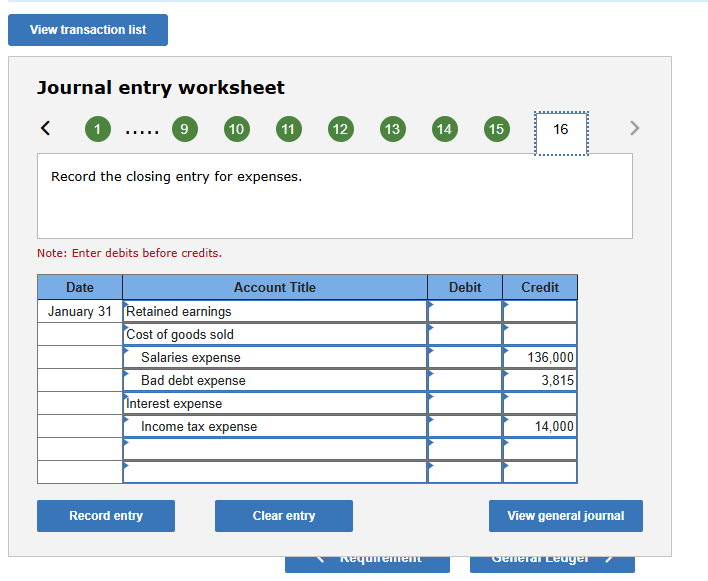The width and height of the screenshot is (708, 581).
Task: Click Interest expense debit field
Action: point(465,404)
